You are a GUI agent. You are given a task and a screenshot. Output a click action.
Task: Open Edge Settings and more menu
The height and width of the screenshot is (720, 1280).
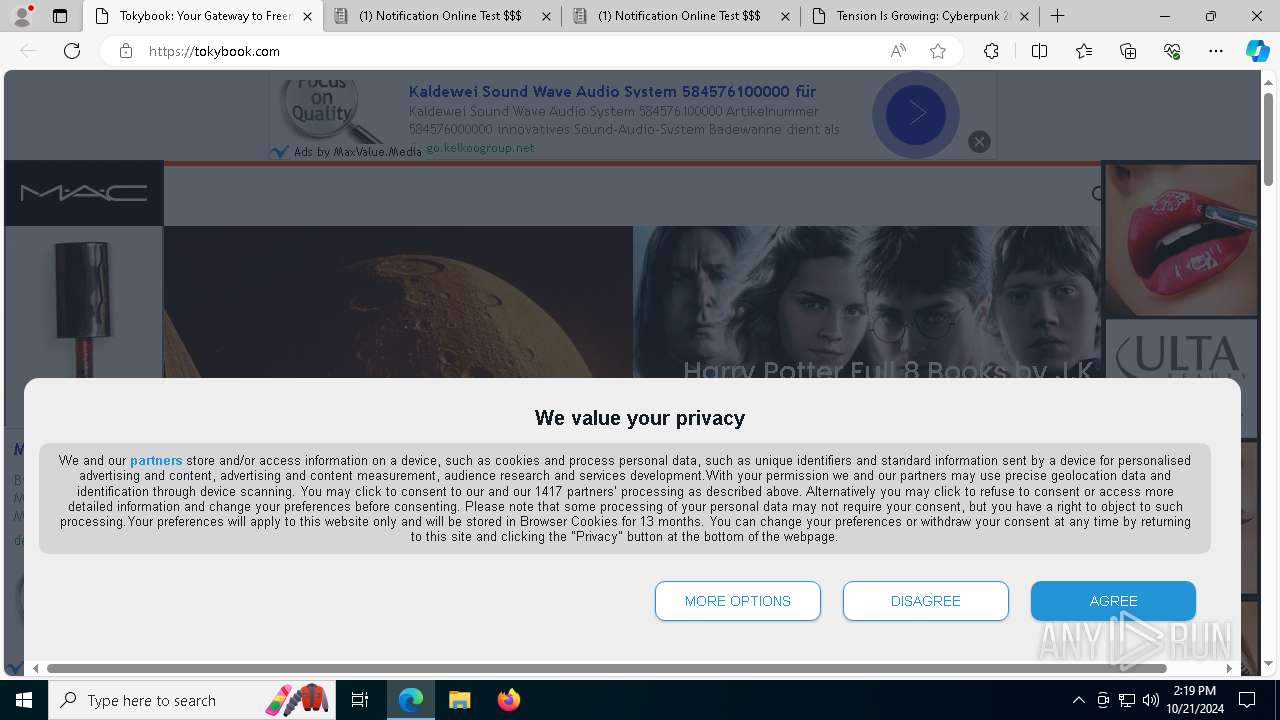(x=1216, y=51)
